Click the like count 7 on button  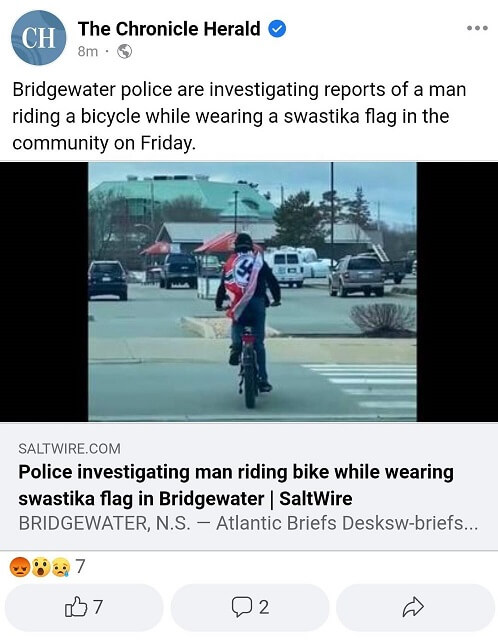(98, 607)
